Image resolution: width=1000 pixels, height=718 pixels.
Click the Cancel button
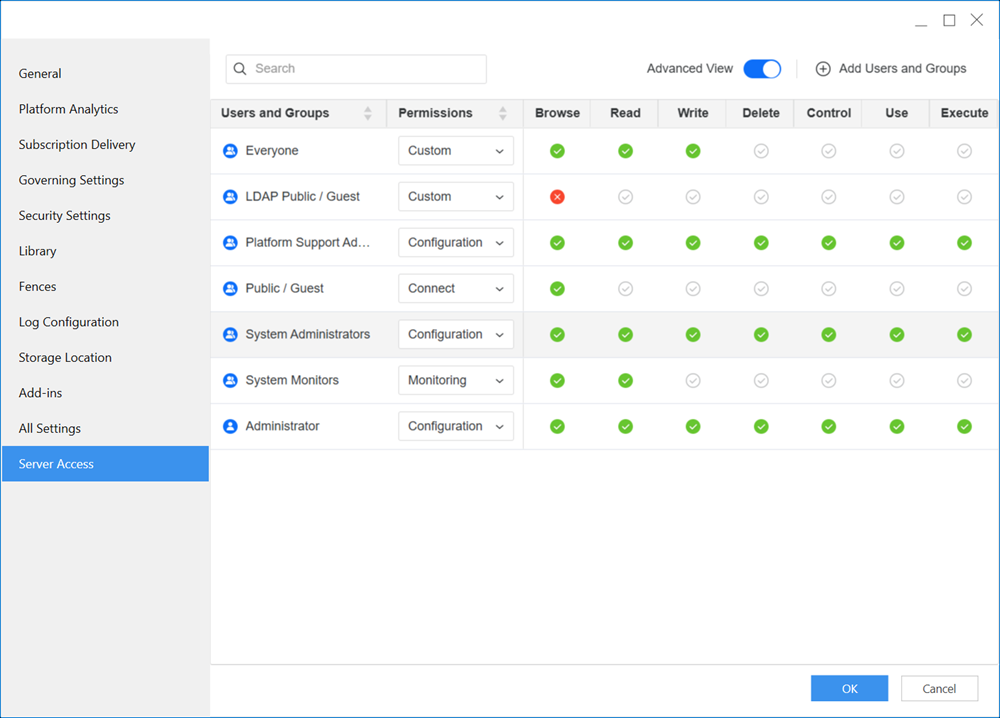[x=939, y=688]
